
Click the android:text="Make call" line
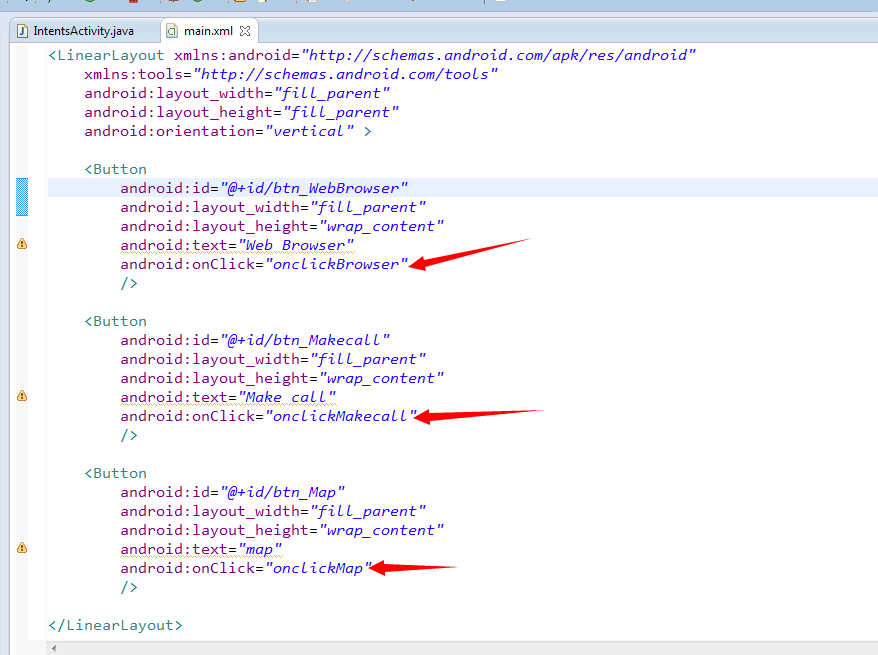tap(228, 397)
